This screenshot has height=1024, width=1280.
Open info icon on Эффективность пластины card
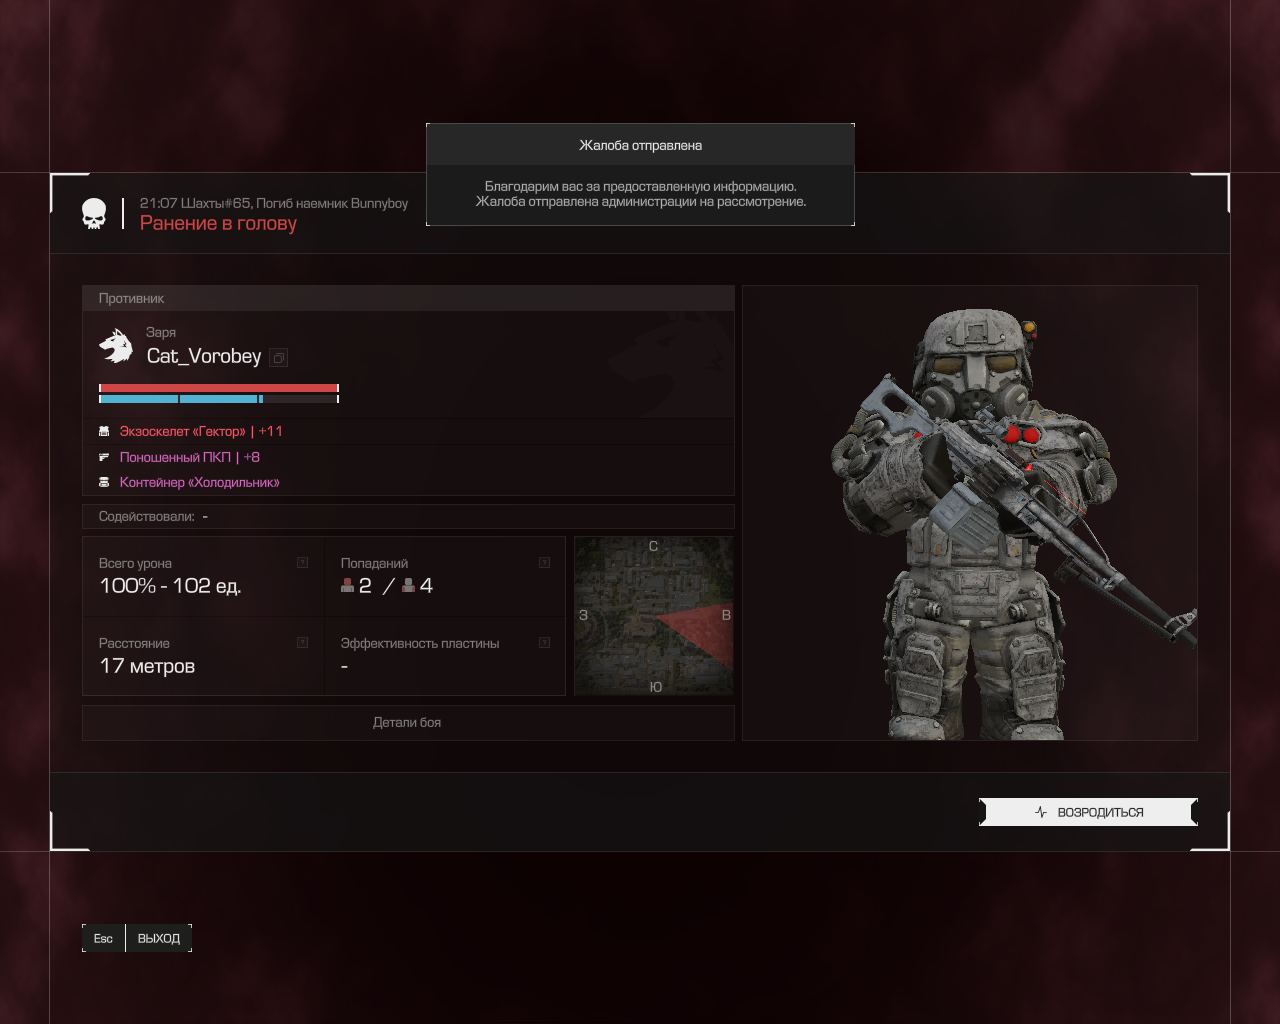pos(544,643)
